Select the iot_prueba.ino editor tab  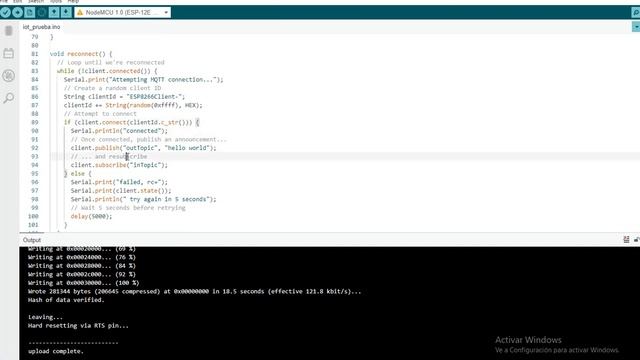coord(42,27)
